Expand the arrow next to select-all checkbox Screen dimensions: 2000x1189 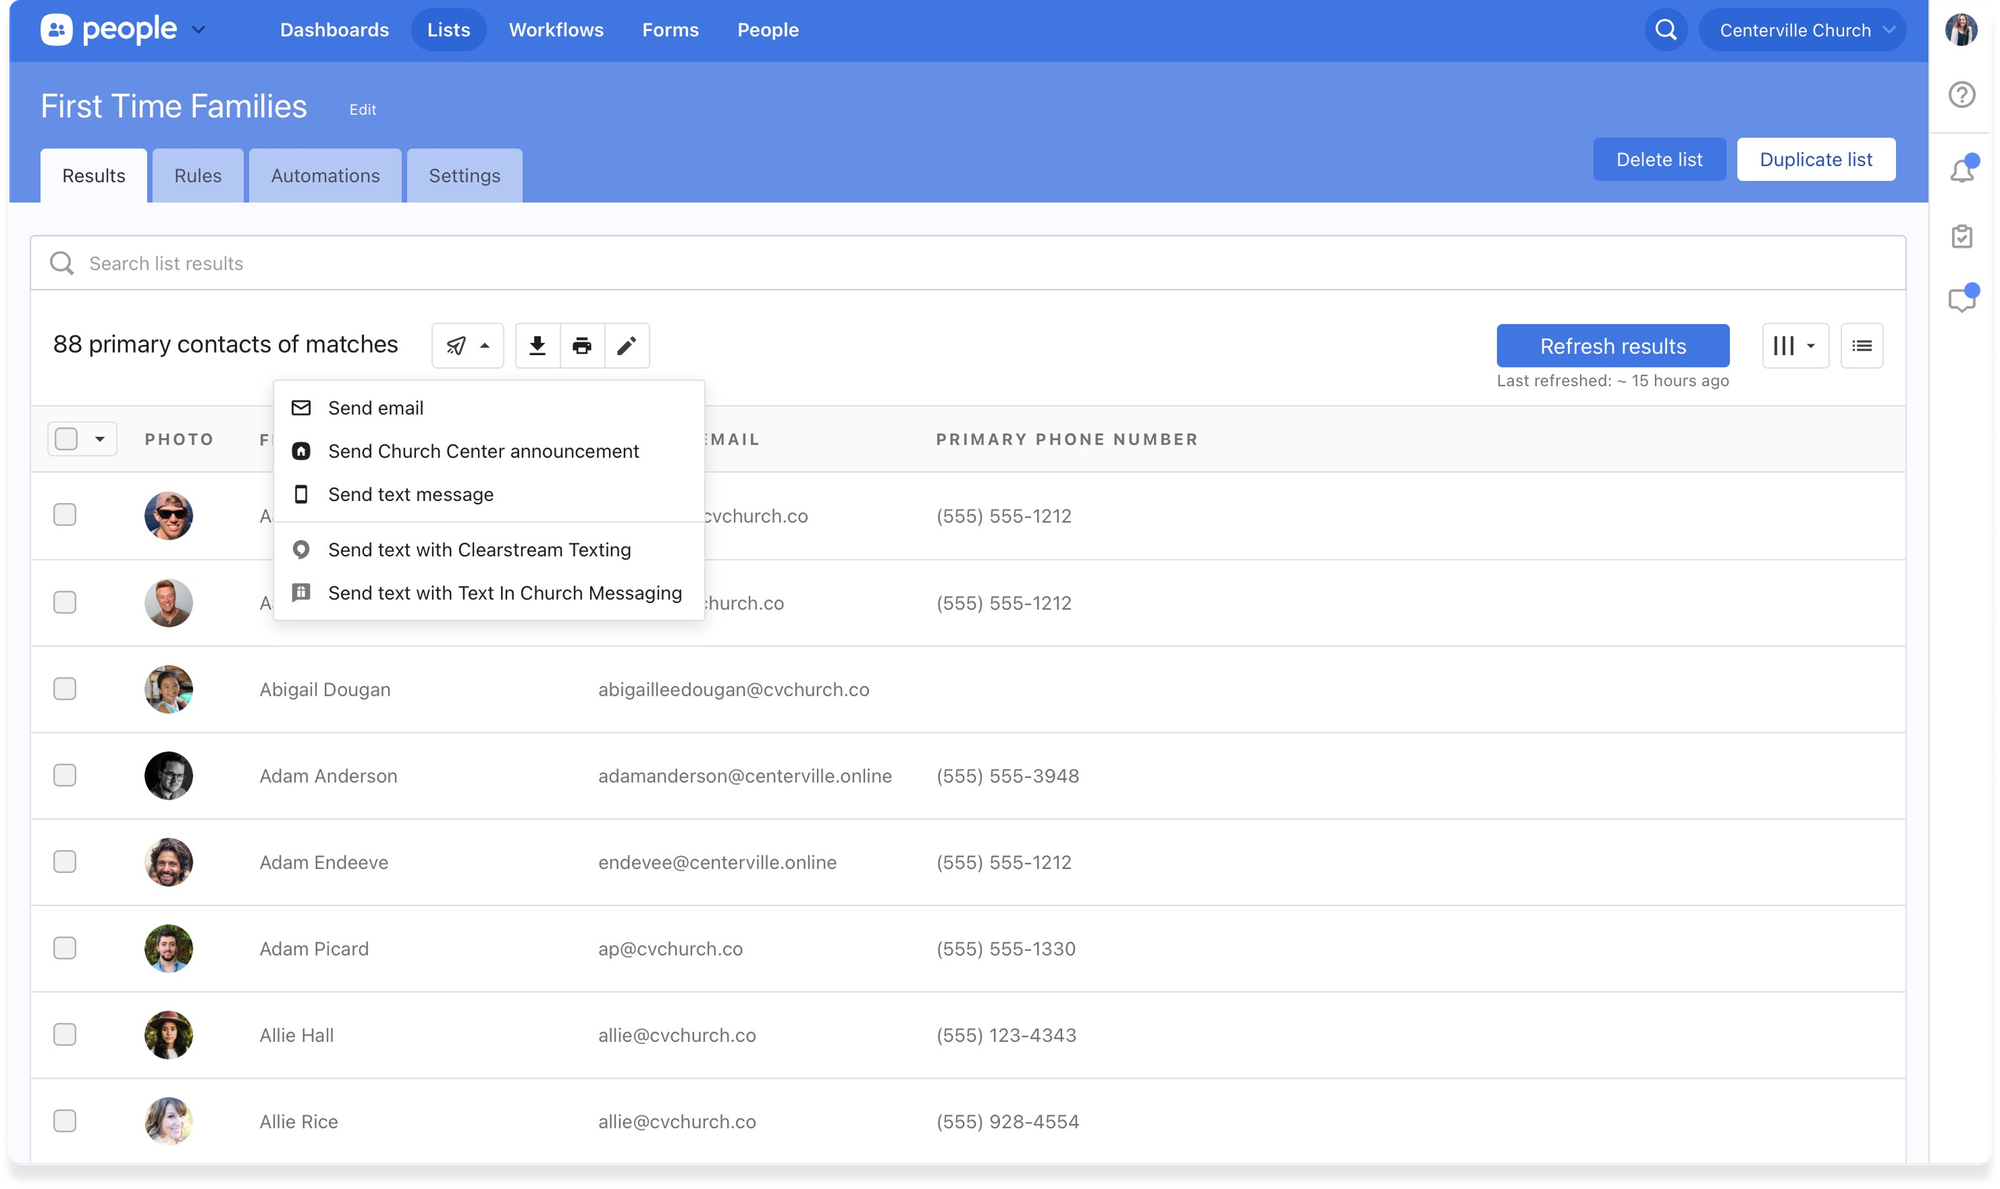point(99,438)
